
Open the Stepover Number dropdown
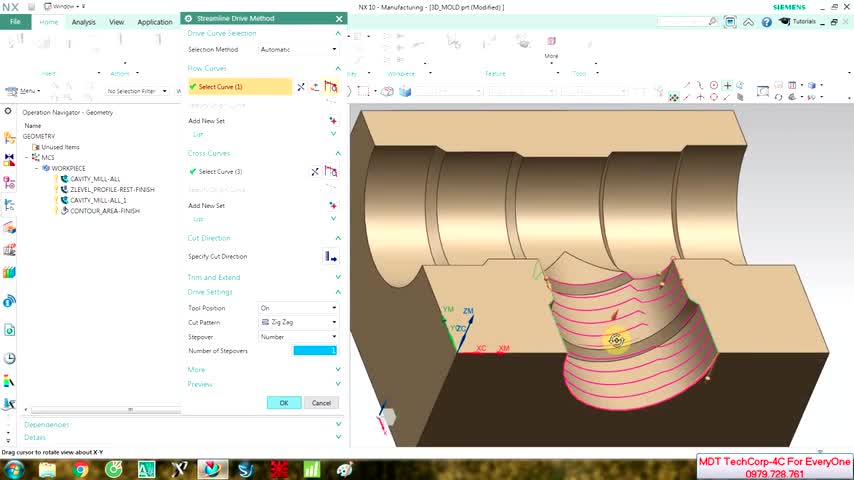[x=298, y=337]
